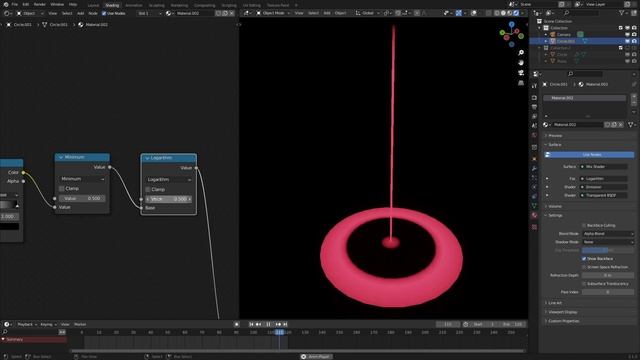Screen dimensions: 640x360
Task: Toggle perspective/orthographic grid icon in viewport
Action: coord(521,83)
